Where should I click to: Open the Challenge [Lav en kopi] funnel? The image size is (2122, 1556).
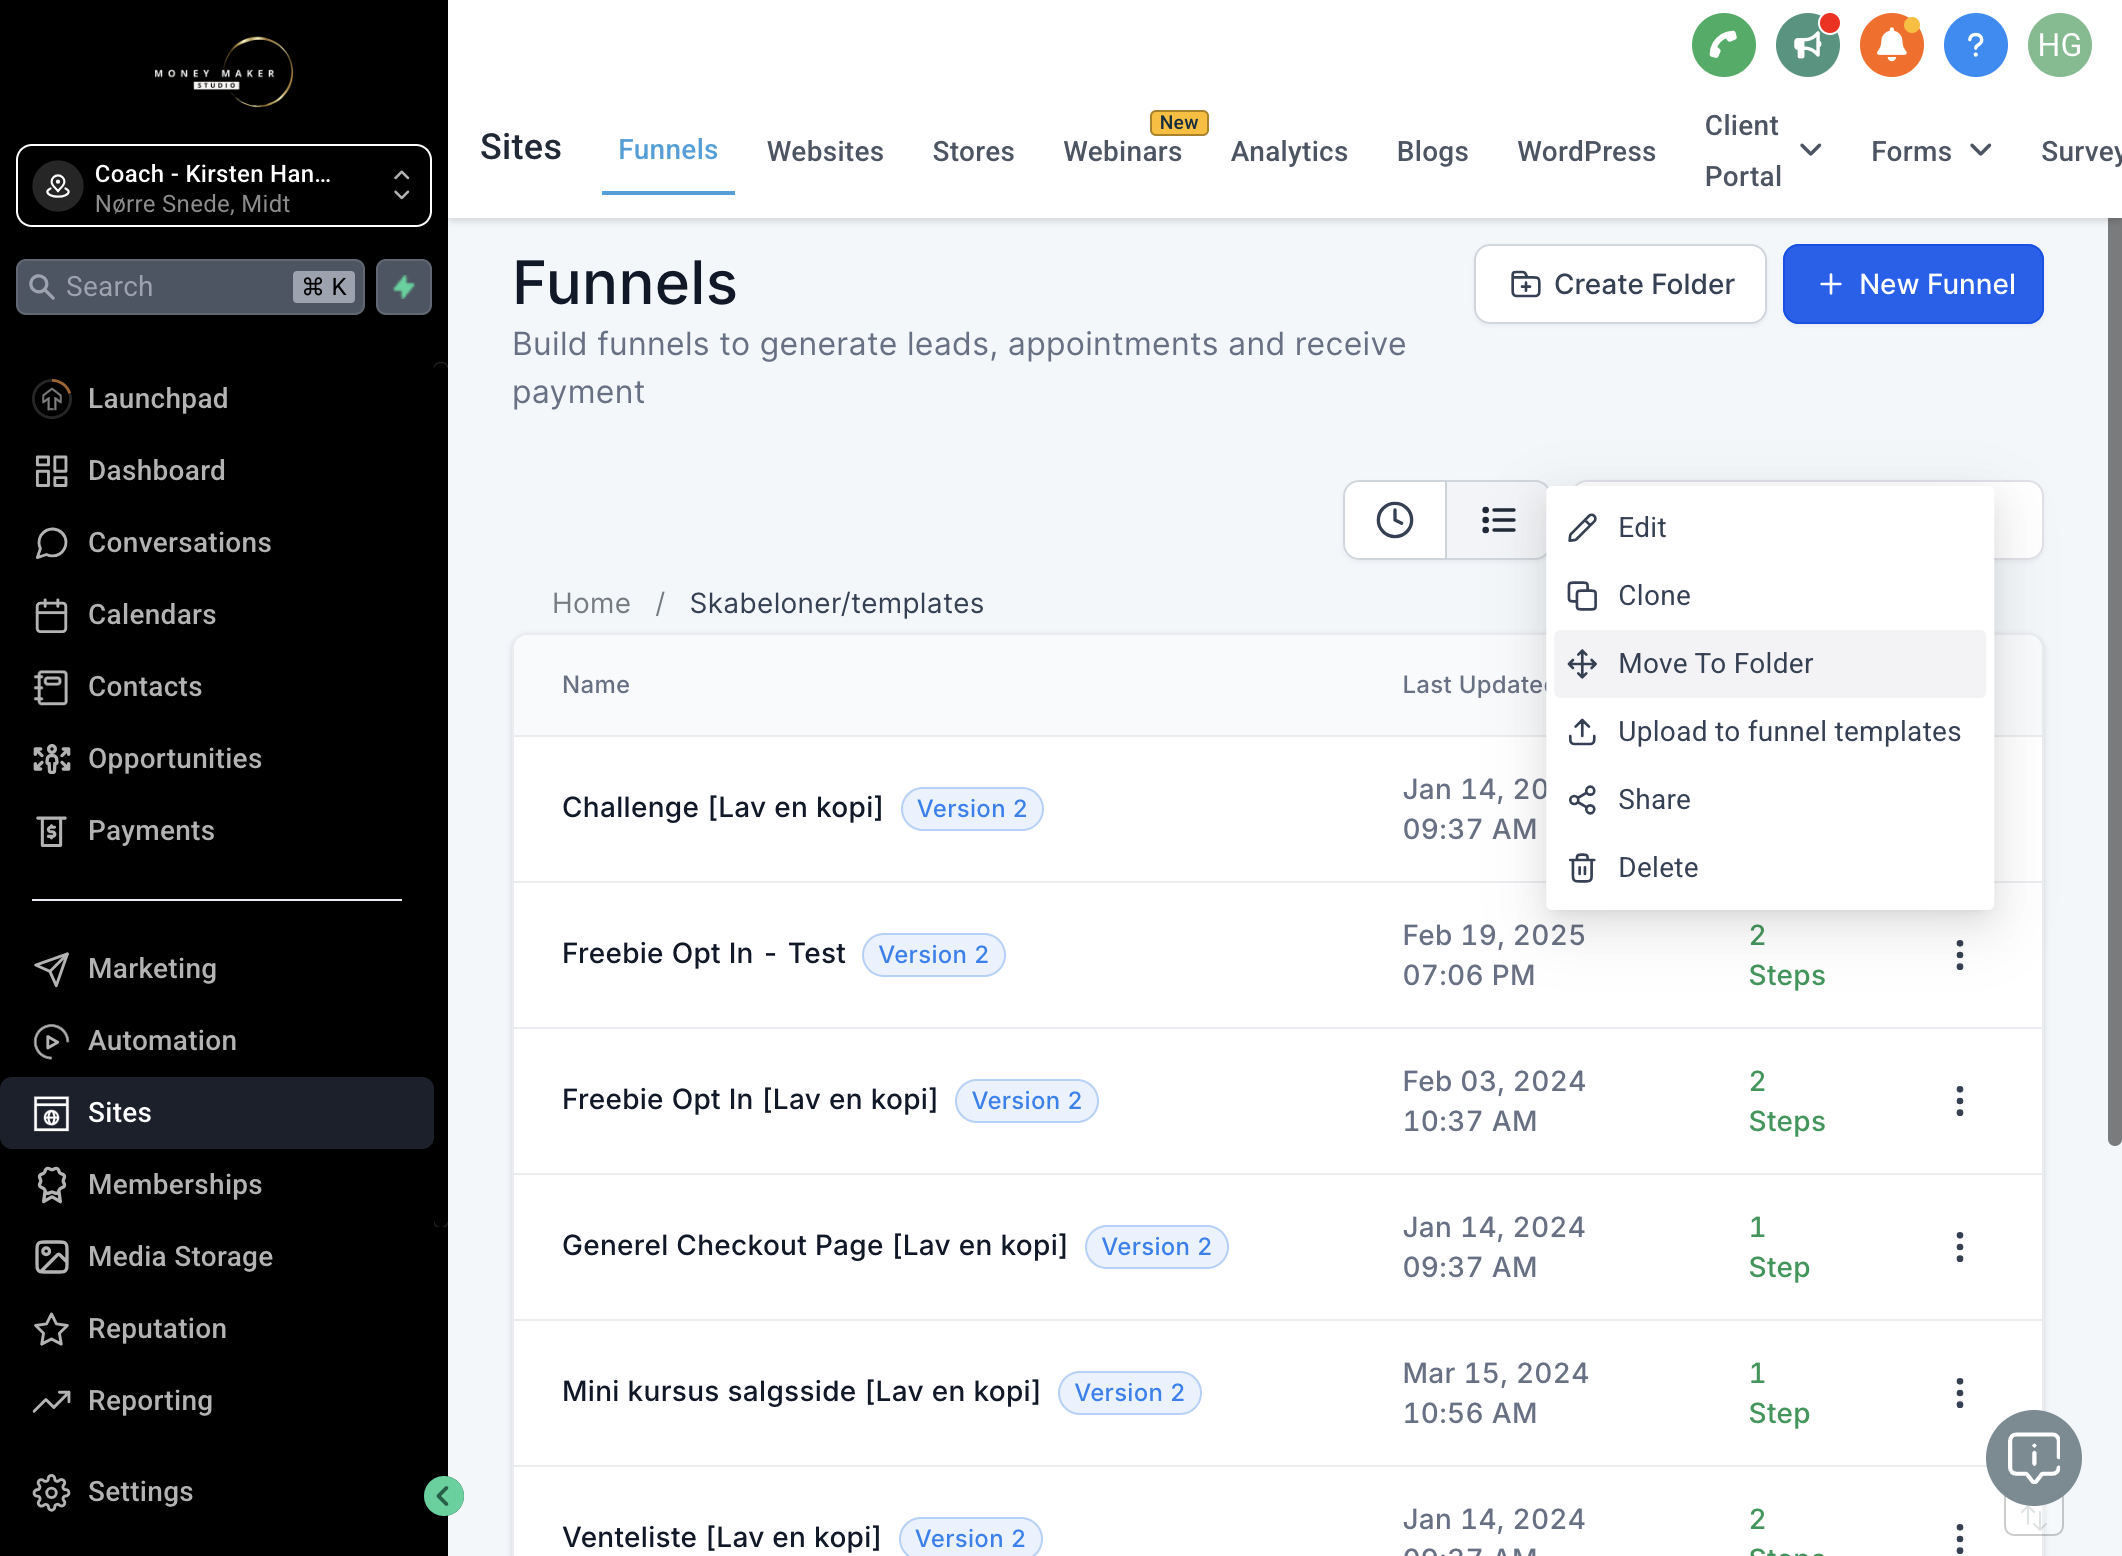coord(722,807)
